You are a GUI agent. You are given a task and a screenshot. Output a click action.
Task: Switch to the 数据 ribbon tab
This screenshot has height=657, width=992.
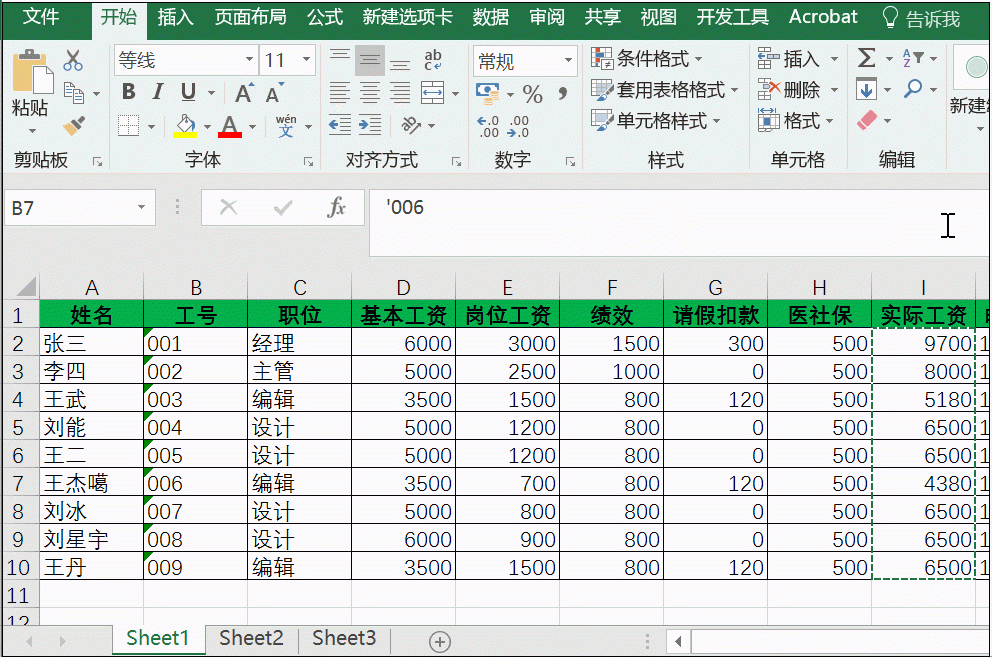(x=491, y=17)
